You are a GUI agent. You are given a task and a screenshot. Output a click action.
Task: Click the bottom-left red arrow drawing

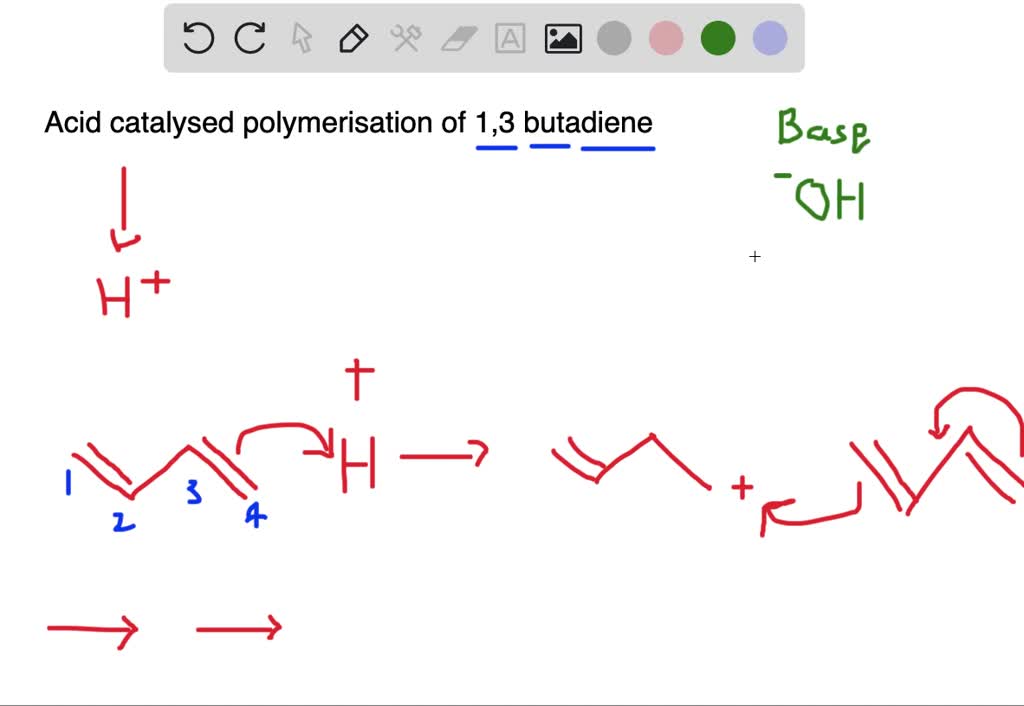pos(90,628)
